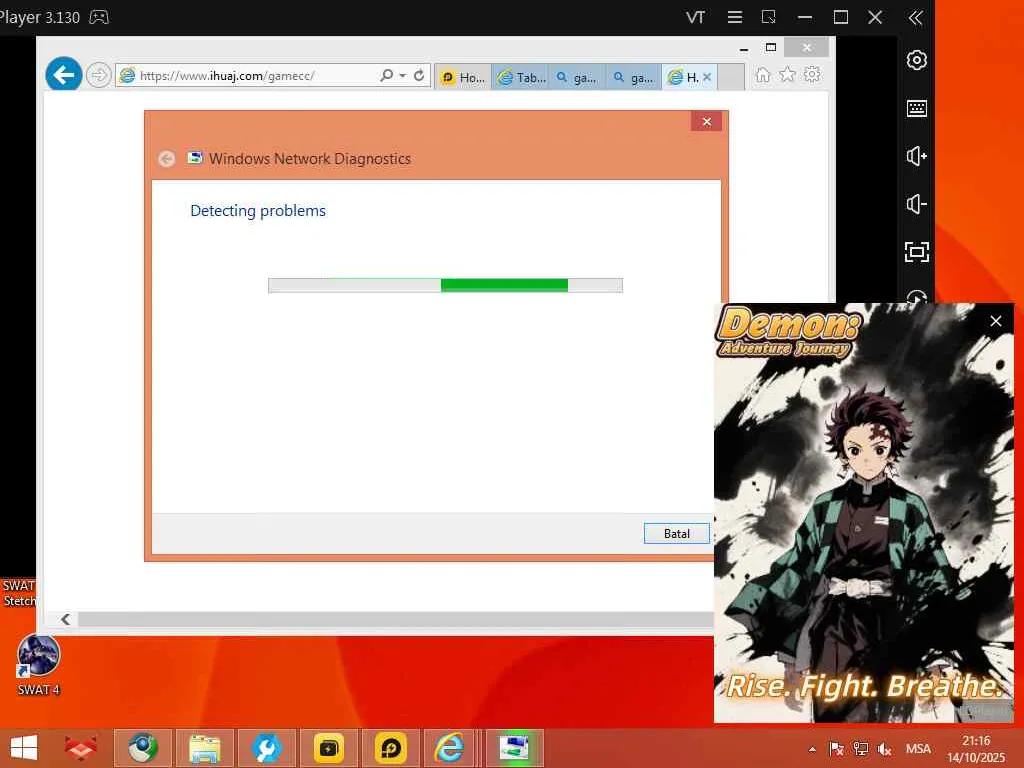Open the blue wrench taskbar app

pos(266,748)
